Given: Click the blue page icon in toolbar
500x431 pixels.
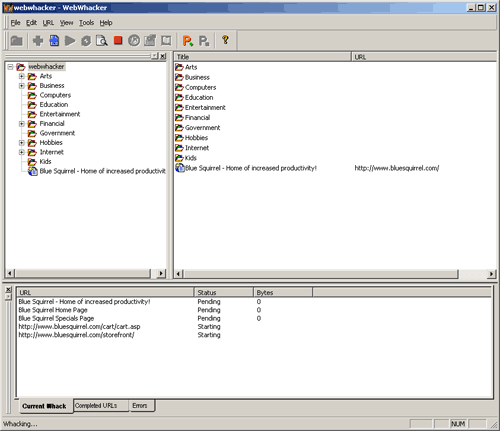Looking at the screenshot, I should point(54,41).
